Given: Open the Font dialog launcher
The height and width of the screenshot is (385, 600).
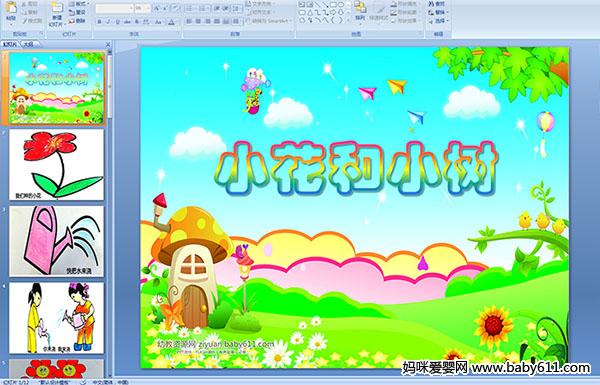Looking at the screenshot, I should tap(179, 34).
